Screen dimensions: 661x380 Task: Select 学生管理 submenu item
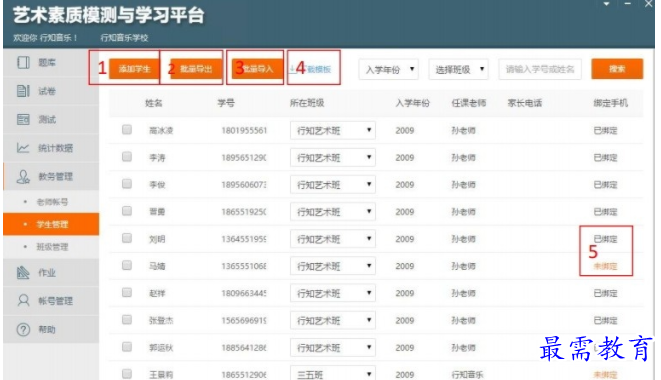tap(52, 224)
